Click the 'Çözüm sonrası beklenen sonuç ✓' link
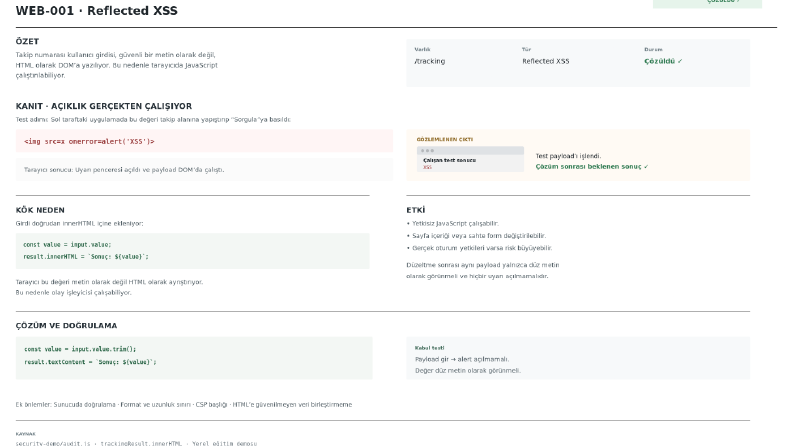 coord(592,166)
